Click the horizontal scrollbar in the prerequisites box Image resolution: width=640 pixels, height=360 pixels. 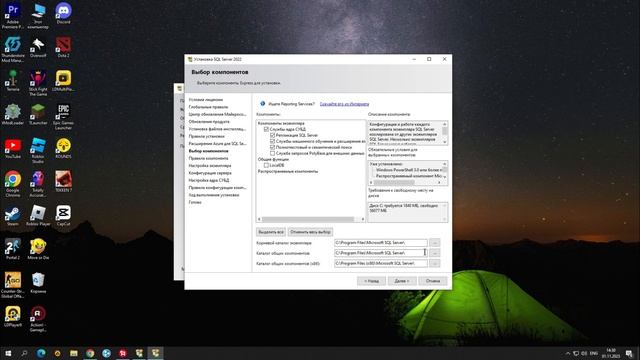(x=394, y=182)
